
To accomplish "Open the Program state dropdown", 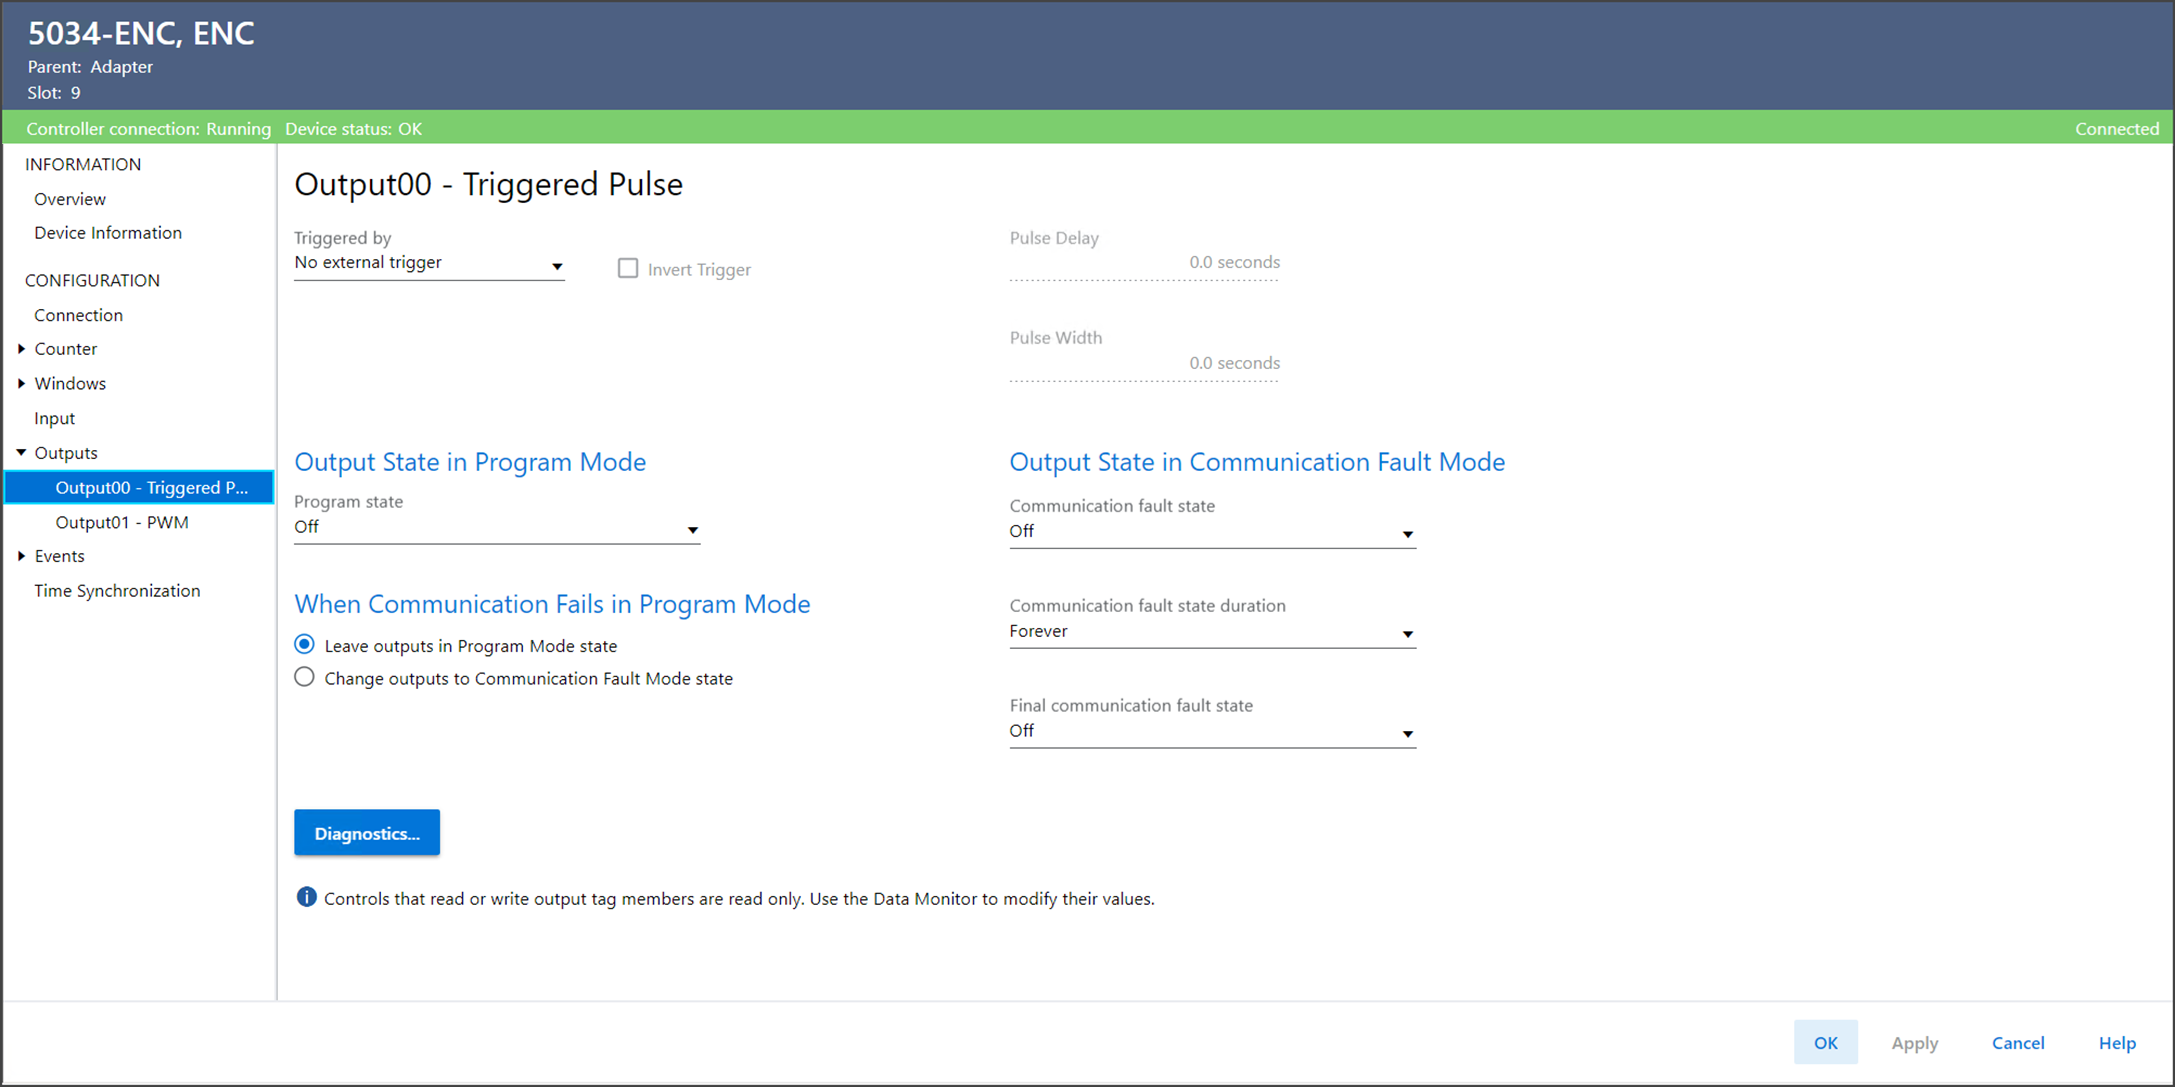I will (496, 528).
